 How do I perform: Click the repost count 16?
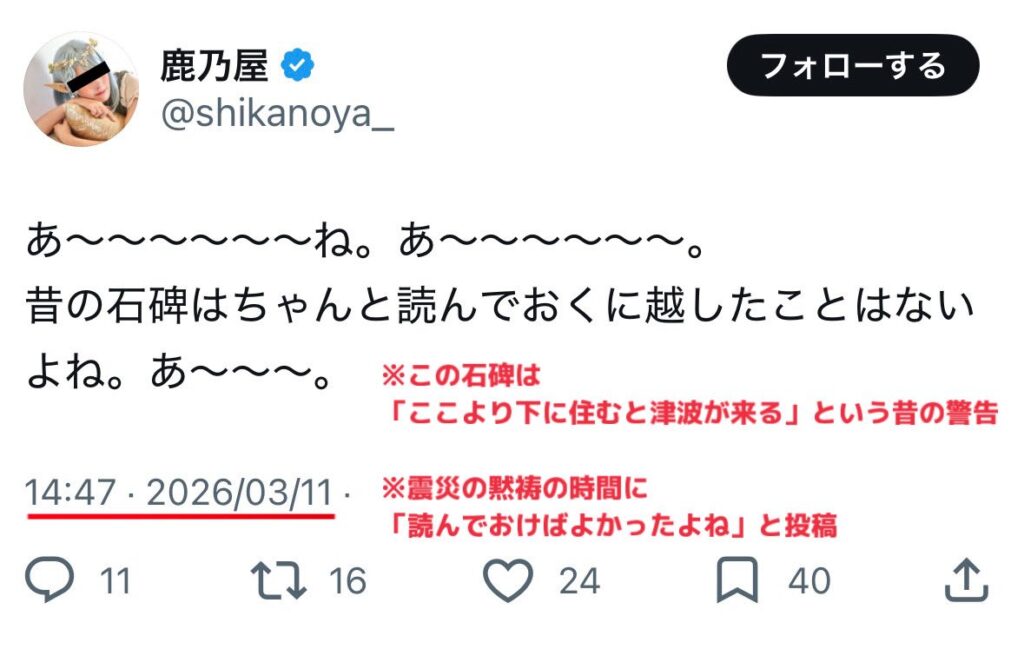[347, 581]
